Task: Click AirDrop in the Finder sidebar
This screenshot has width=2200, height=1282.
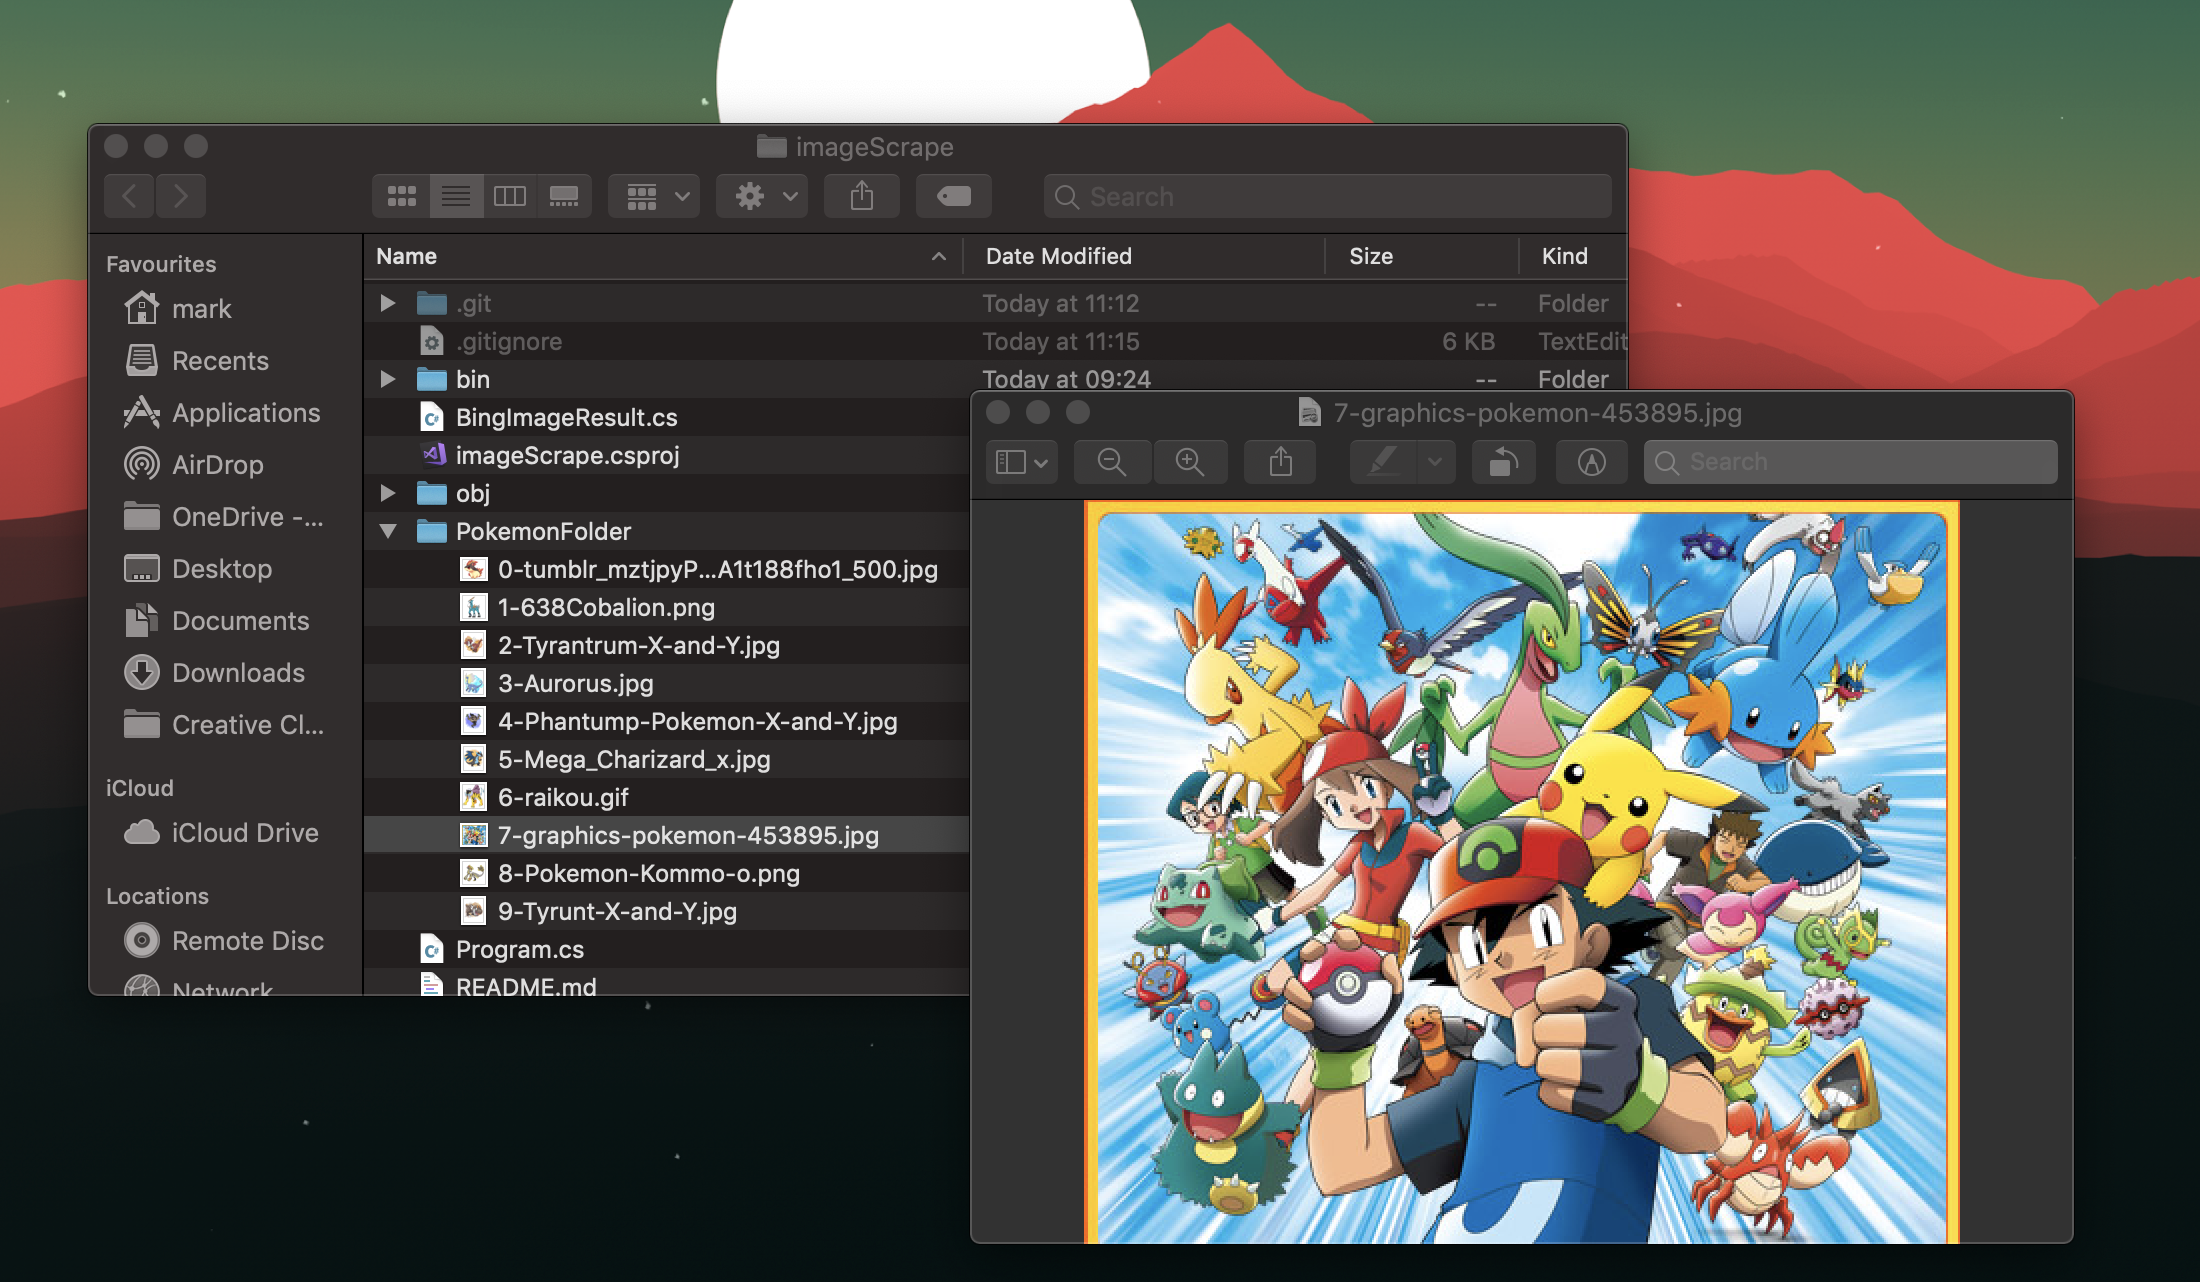Action: [x=217, y=465]
